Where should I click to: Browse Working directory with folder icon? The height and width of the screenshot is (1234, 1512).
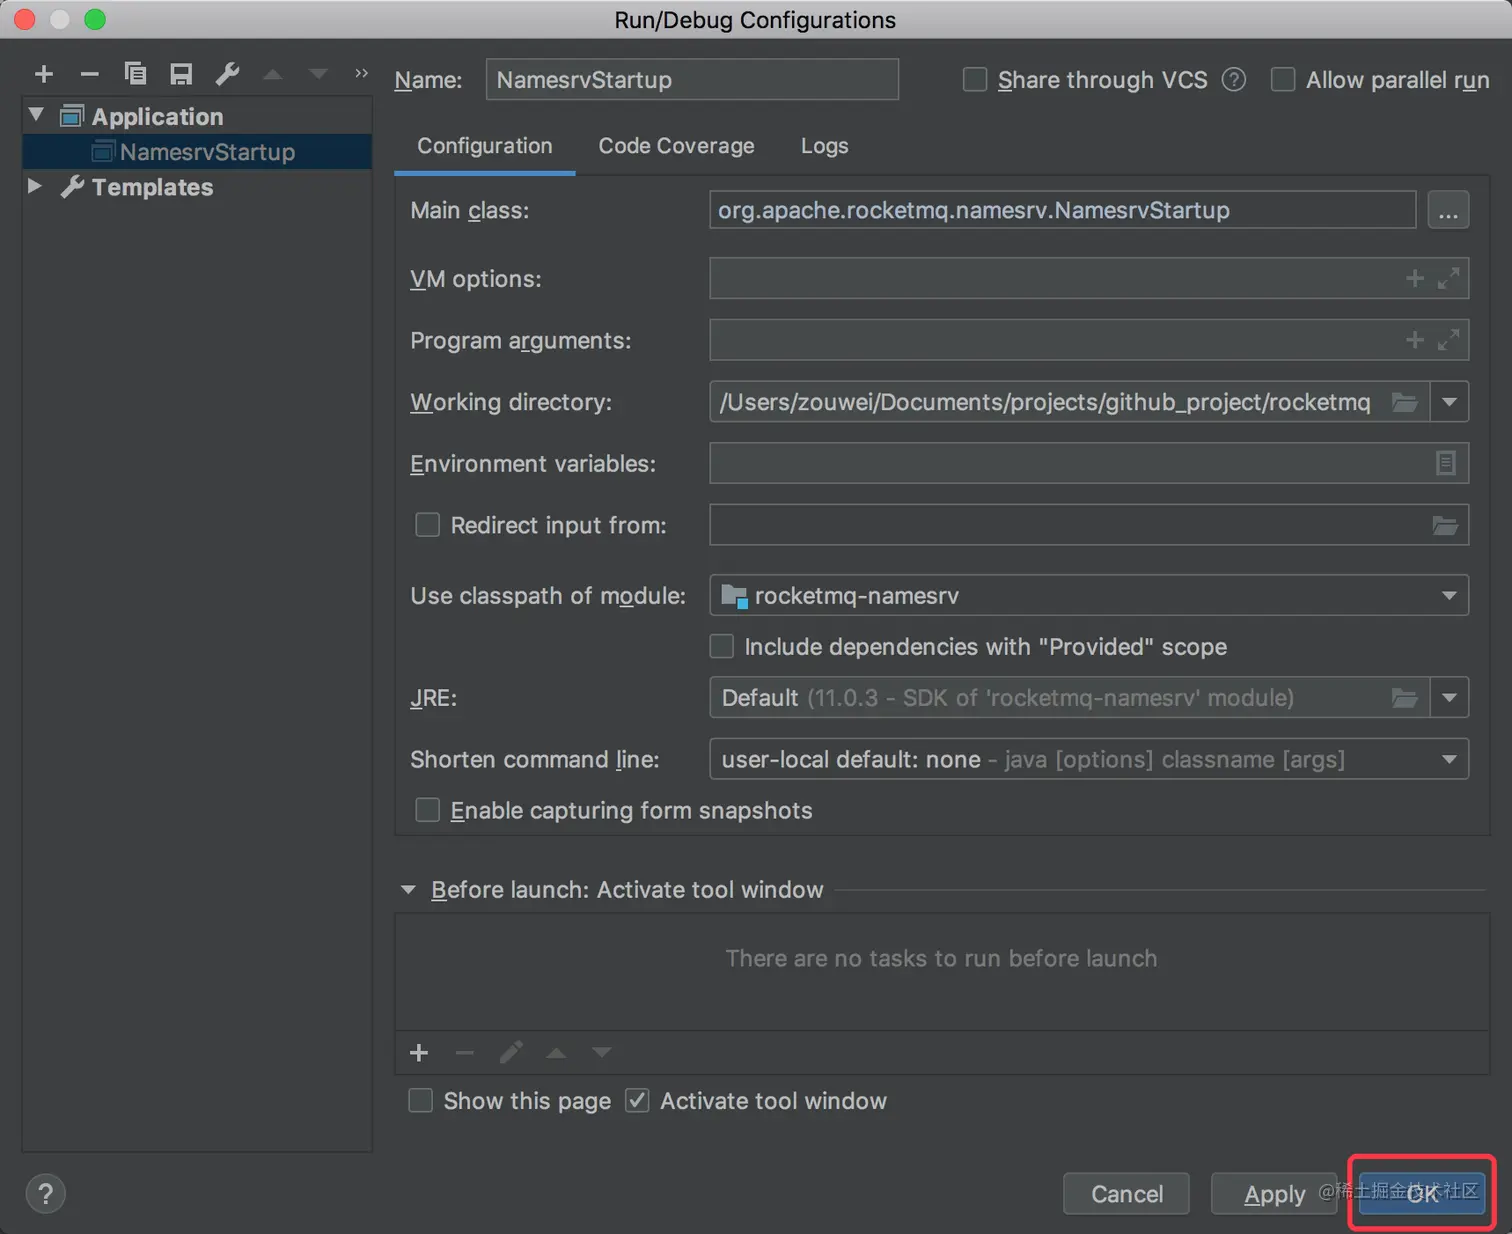(x=1405, y=402)
